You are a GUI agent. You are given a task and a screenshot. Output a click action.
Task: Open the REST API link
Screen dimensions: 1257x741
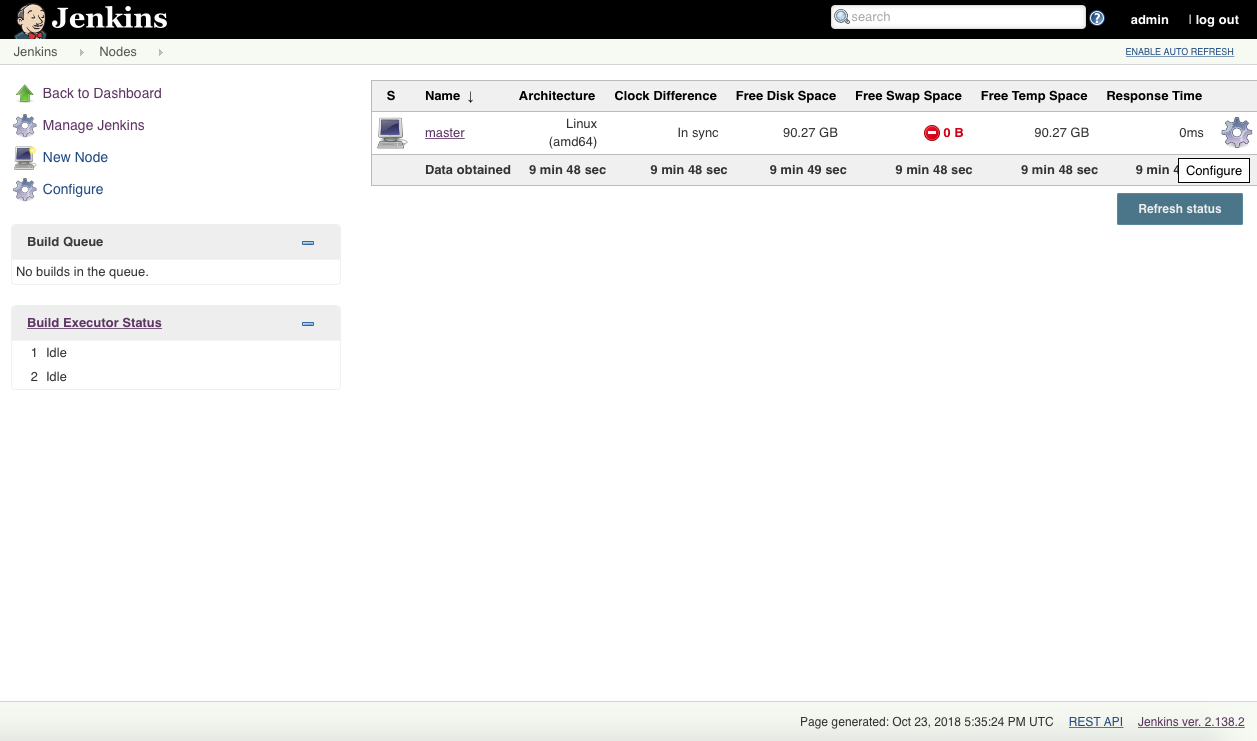click(1096, 721)
